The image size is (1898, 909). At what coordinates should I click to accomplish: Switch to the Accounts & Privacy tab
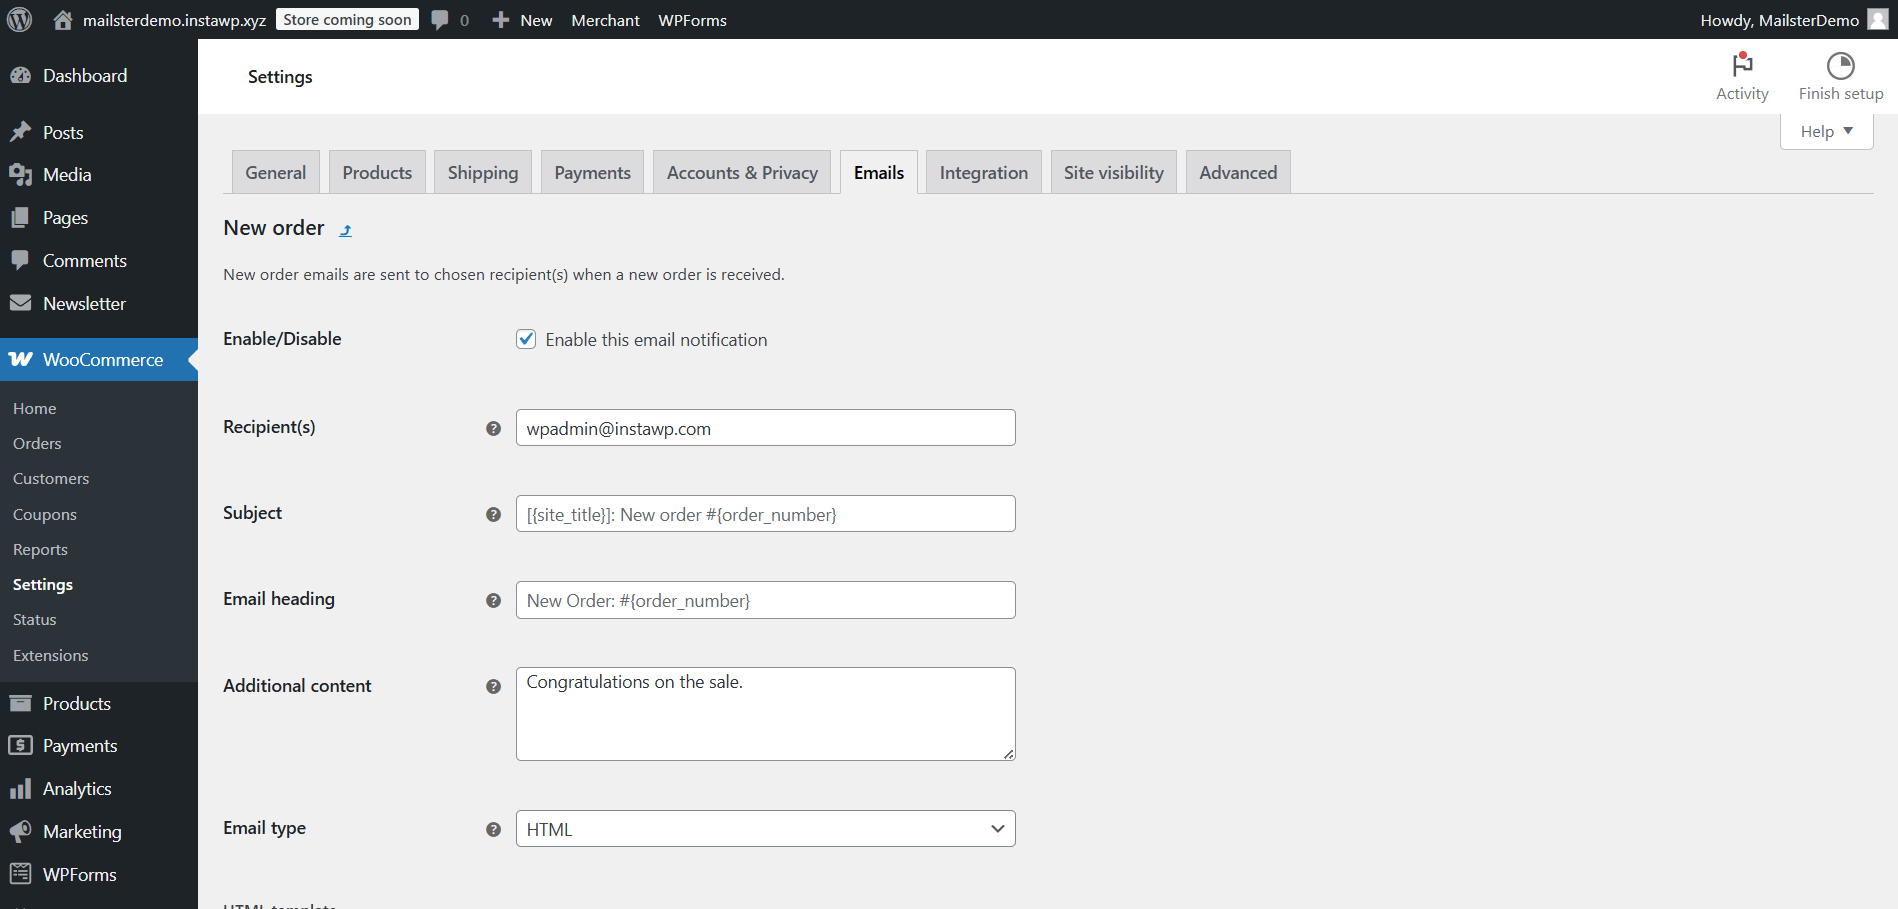pyautogui.click(x=741, y=171)
